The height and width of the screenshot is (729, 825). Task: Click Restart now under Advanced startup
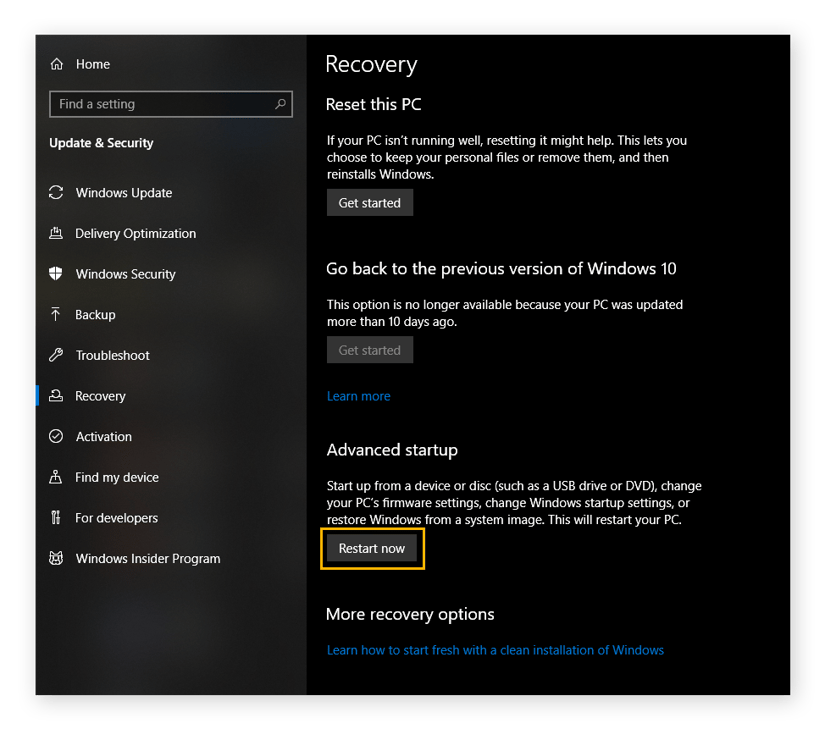pos(372,548)
